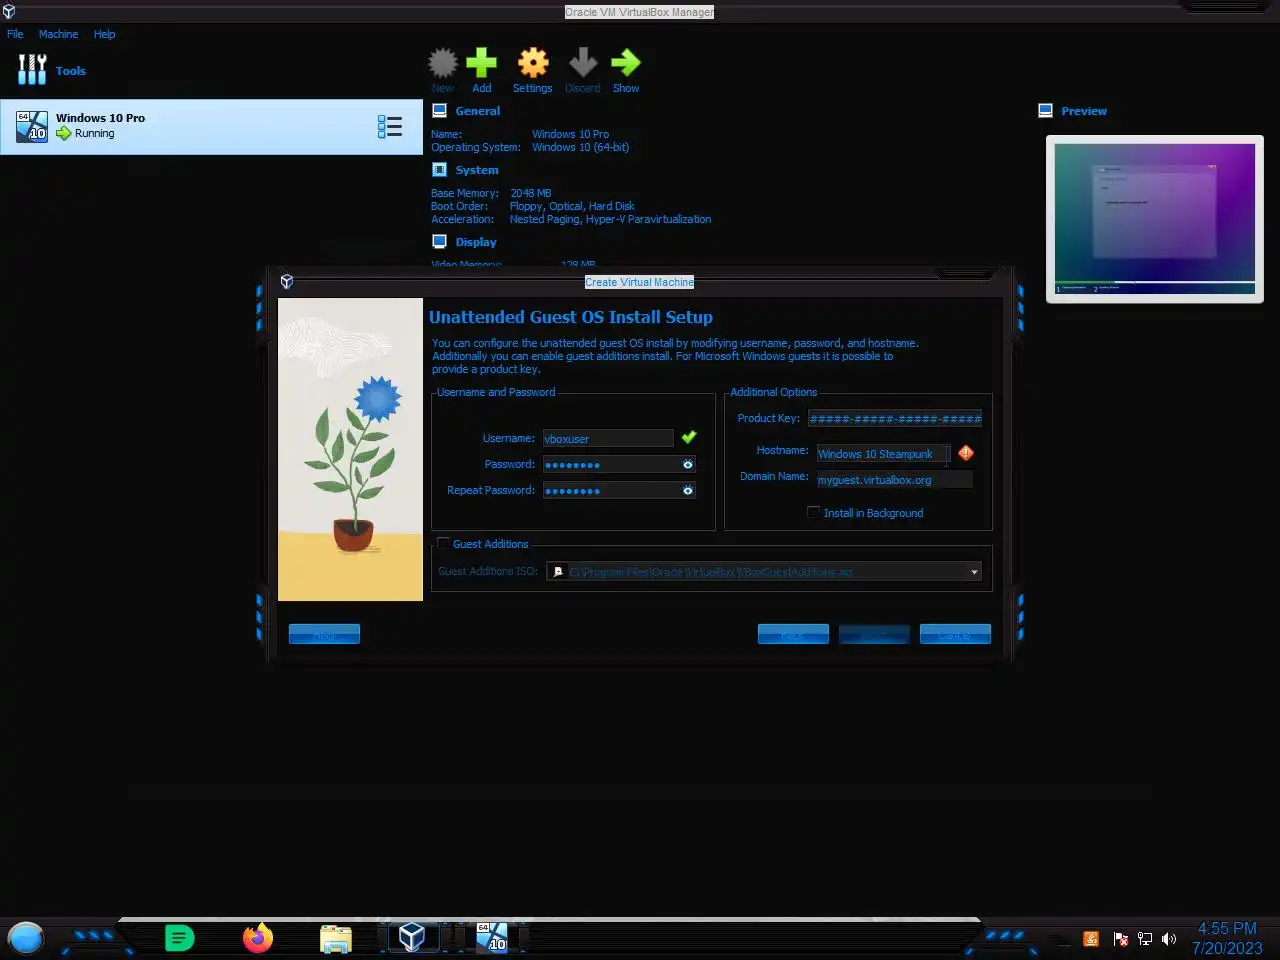Cancel the Create Virtual Machine wizard
The width and height of the screenshot is (1280, 960).
coord(955,635)
